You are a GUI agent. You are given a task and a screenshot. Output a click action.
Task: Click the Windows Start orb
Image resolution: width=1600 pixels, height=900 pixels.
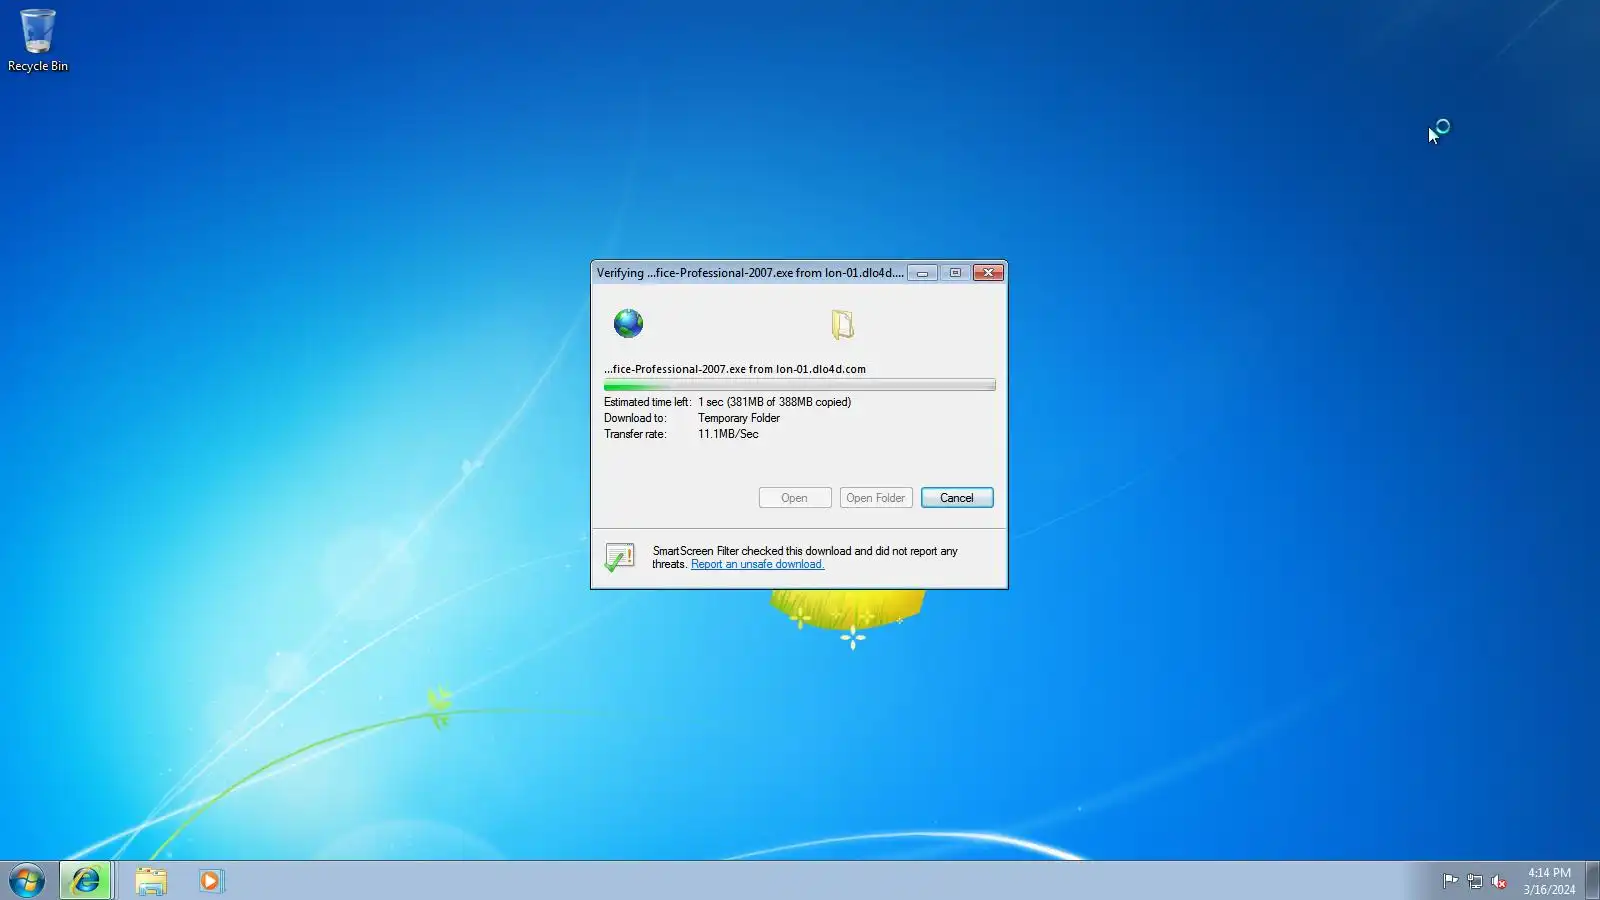27,881
